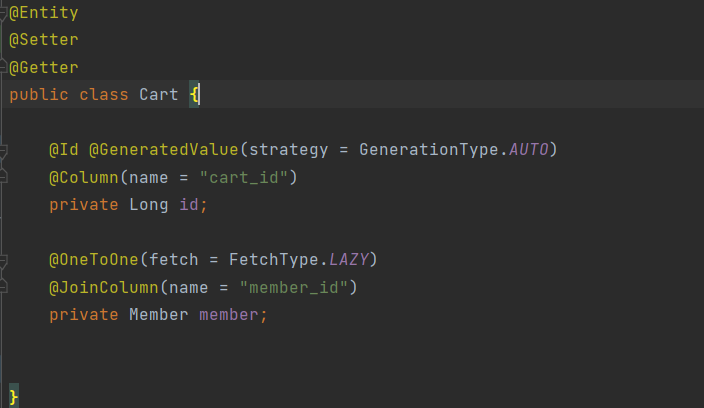This screenshot has width=704, height=408.
Task: Click the capitalized Member type name
Action: pyautogui.click(x=158, y=315)
